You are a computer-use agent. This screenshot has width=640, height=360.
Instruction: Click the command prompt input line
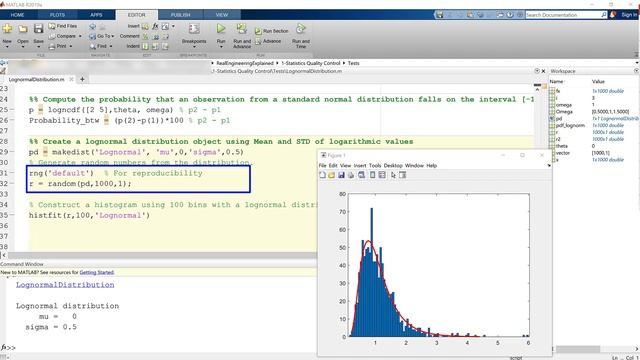(x=163, y=348)
